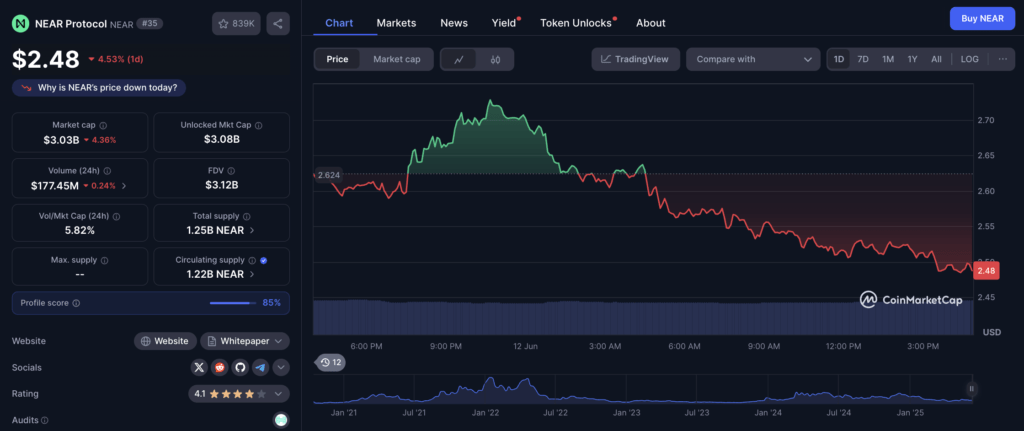1024x431 pixels.
Task: Set chart range to 1D
Action: click(x=839, y=59)
